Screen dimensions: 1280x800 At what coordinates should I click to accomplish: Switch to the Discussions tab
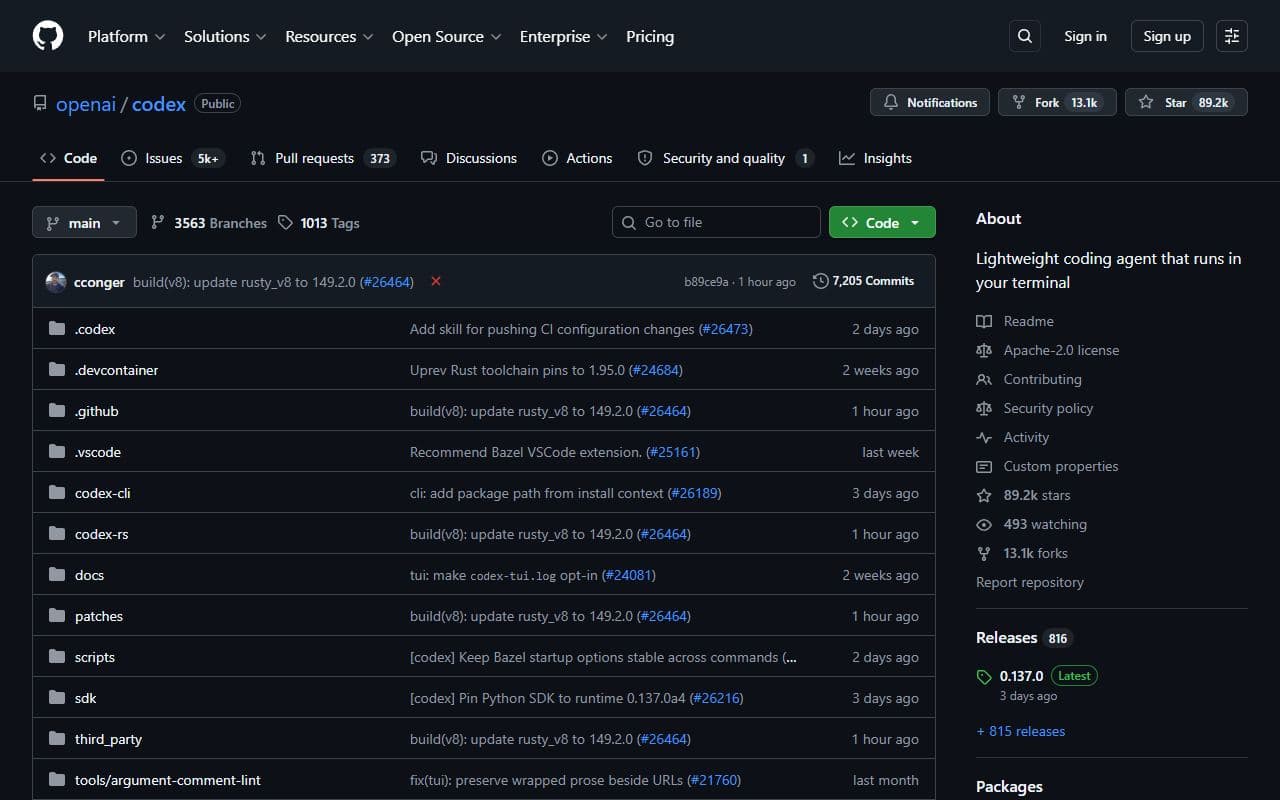point(469,158)
